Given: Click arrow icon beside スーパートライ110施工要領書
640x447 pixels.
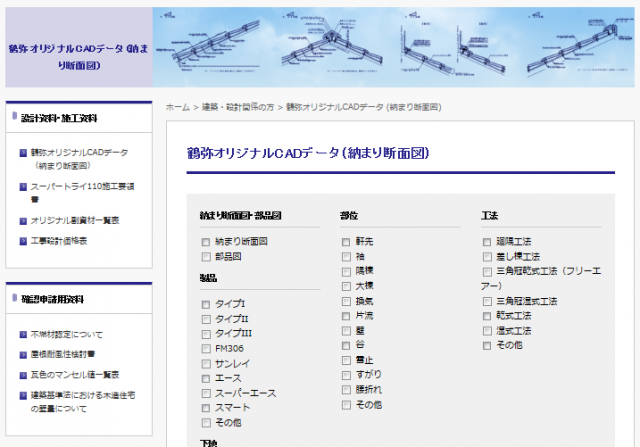Looking at the screenshot, I should tap(23, 187).
